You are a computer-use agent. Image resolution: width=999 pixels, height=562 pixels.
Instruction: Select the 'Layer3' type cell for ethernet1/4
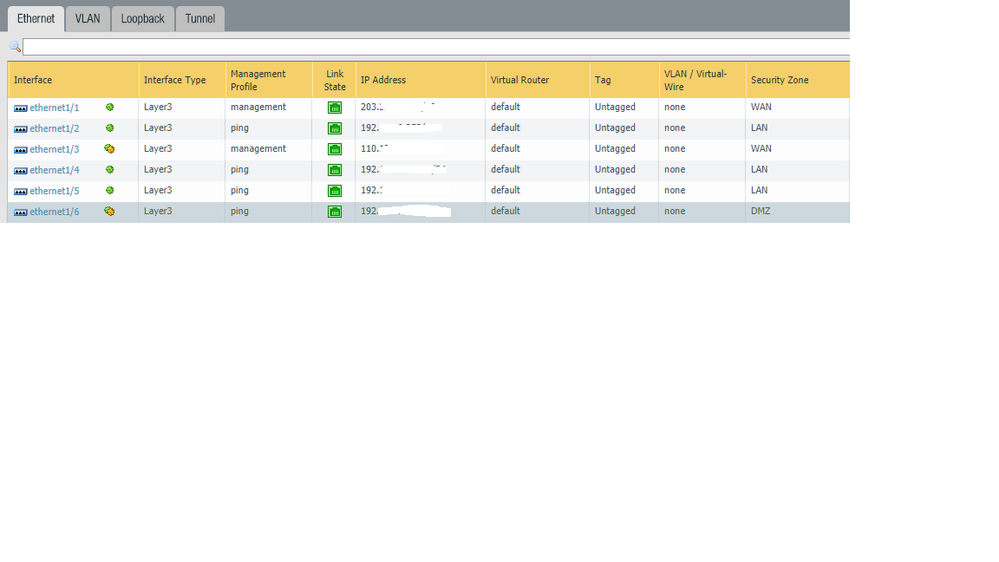(182, 169)
